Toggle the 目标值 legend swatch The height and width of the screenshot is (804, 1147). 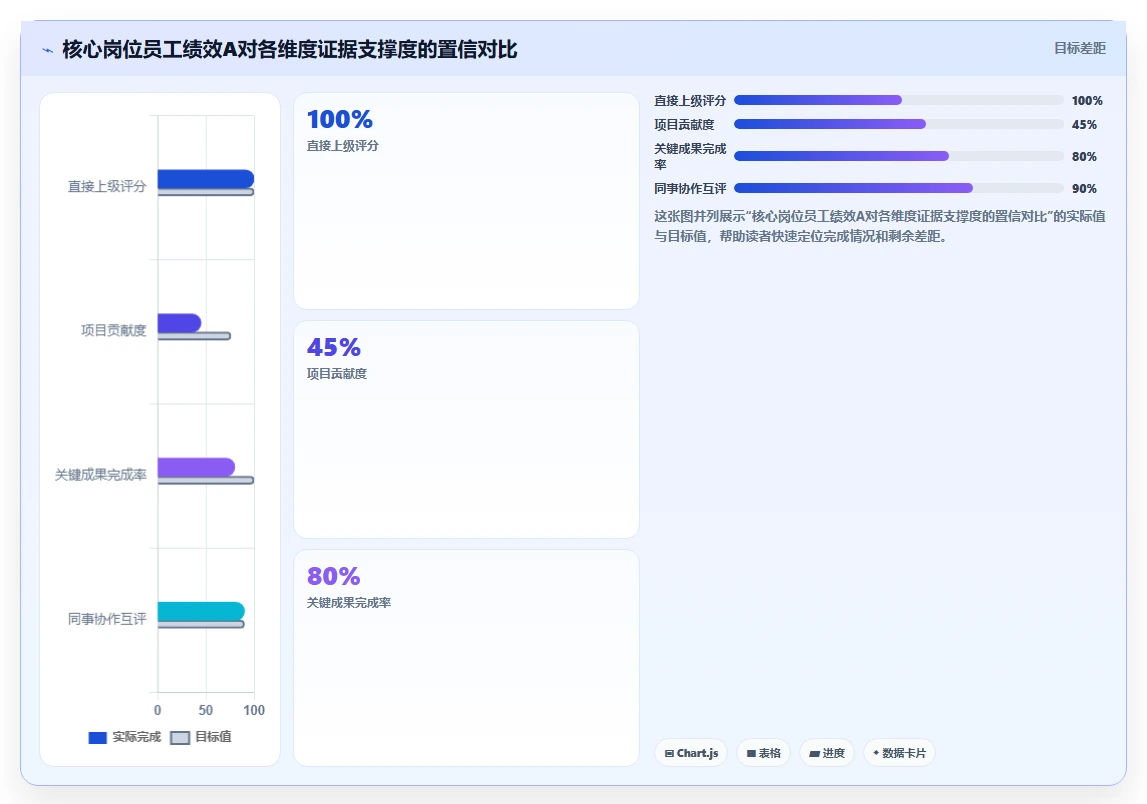(180, 737)
